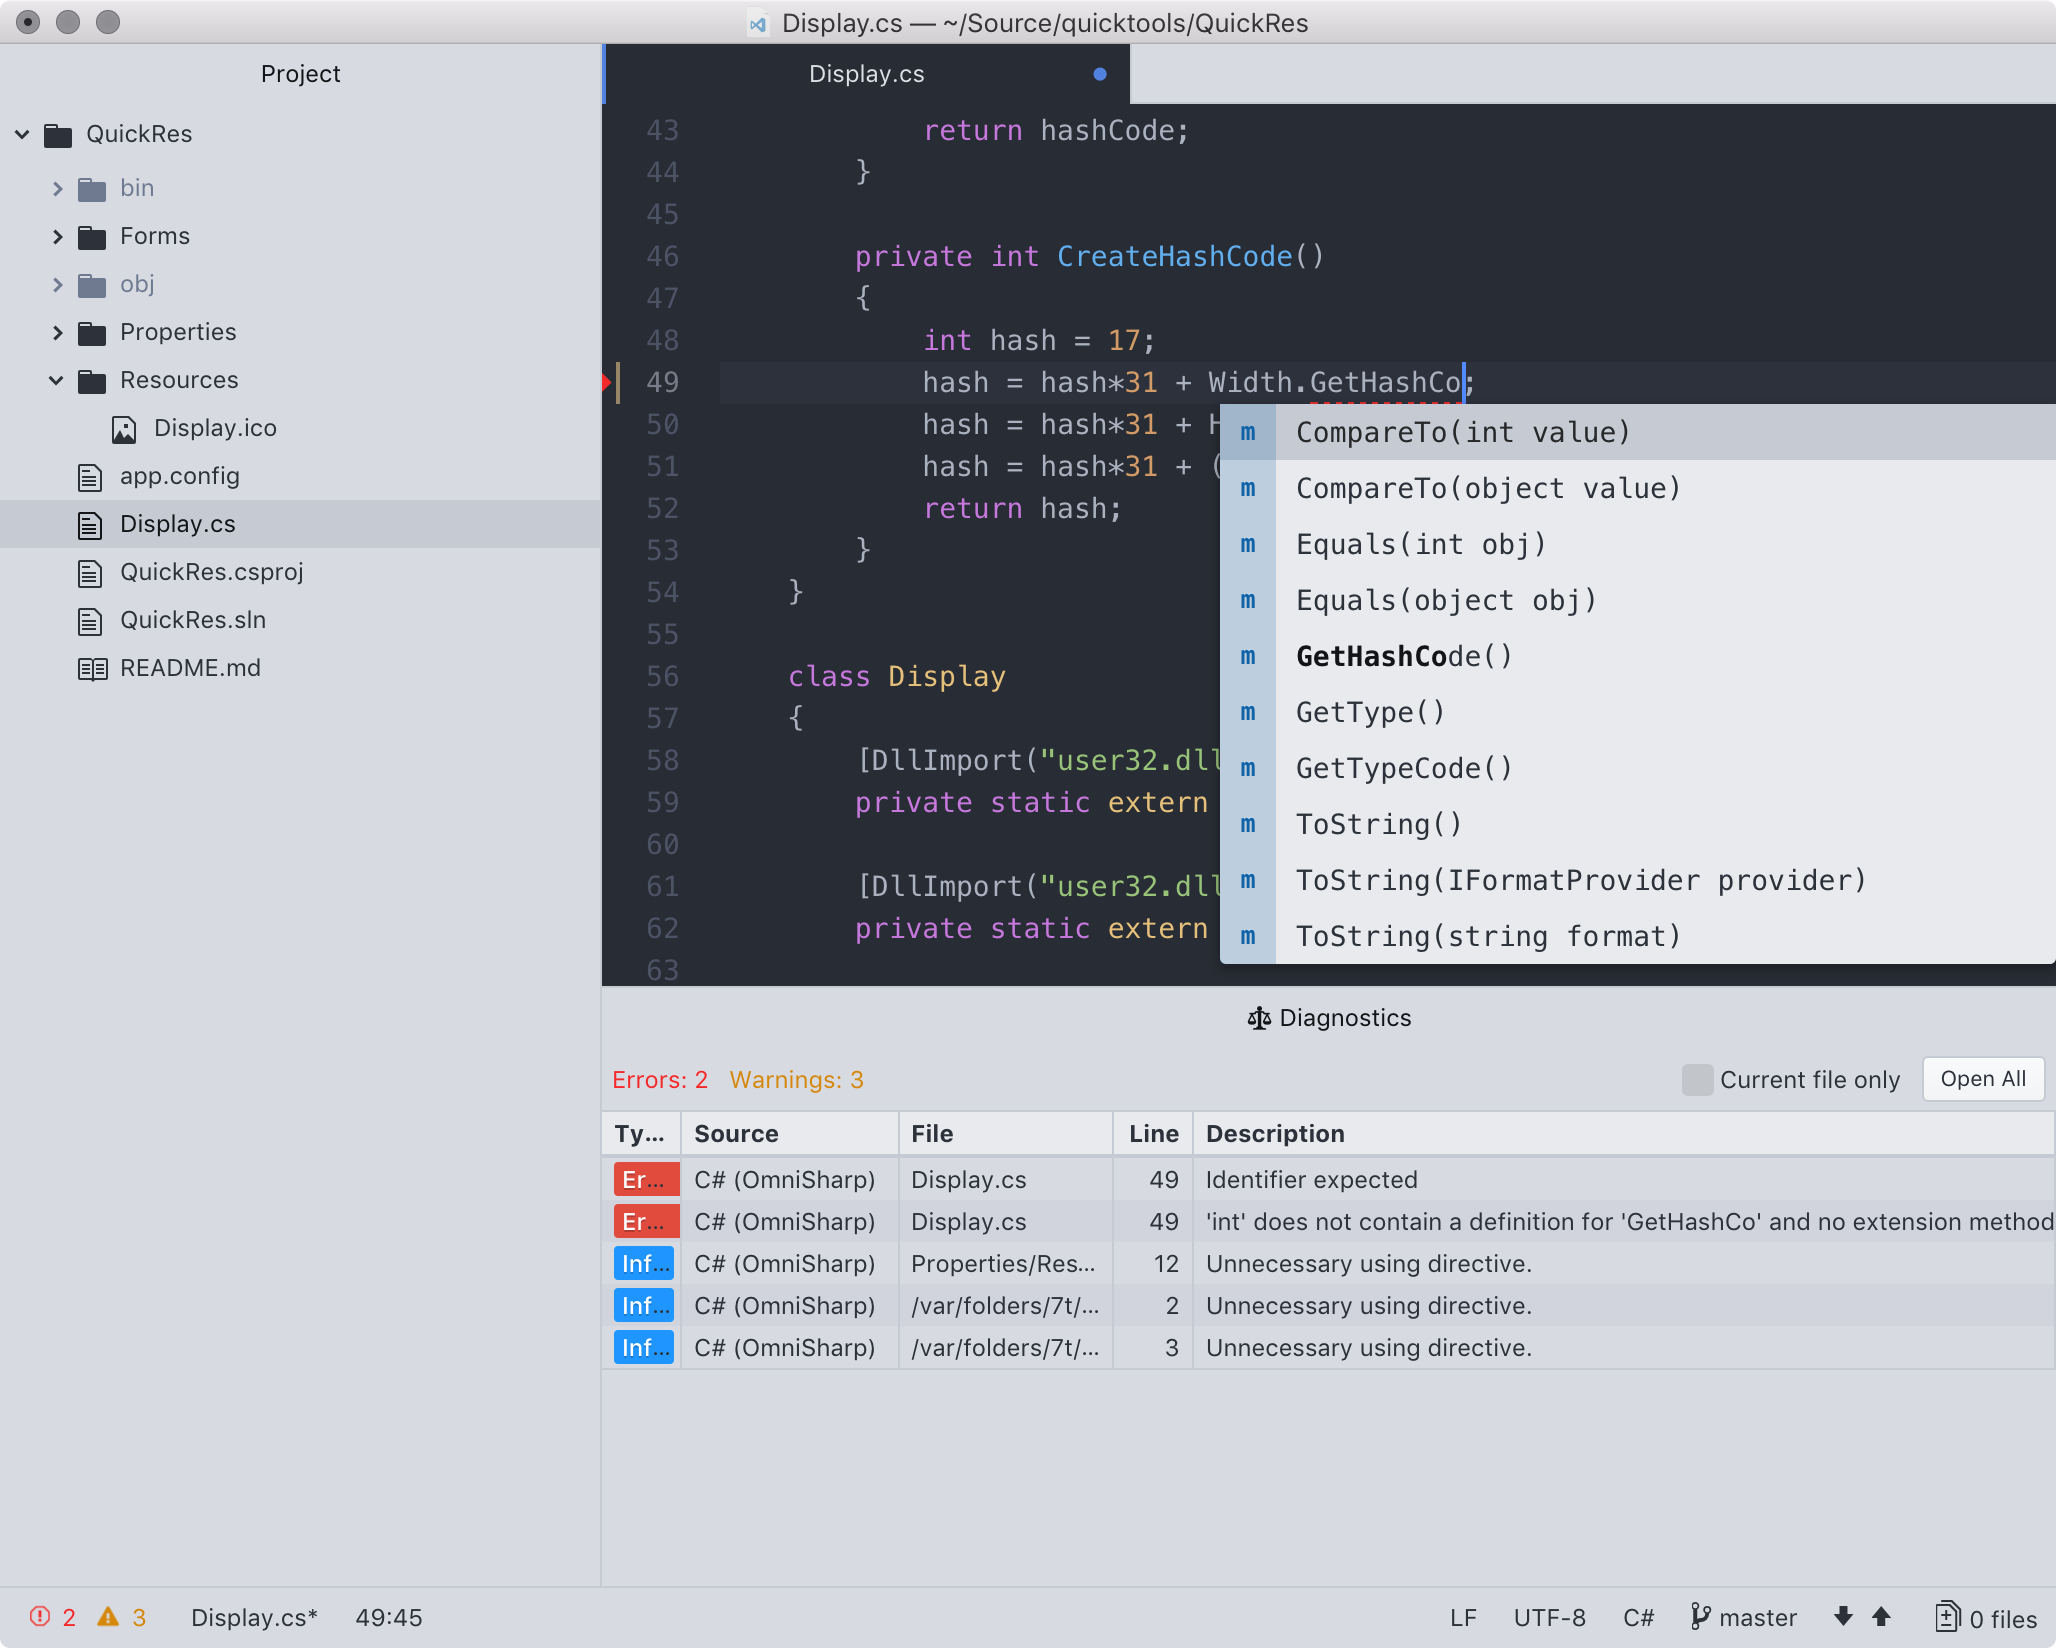Collapse the Resources folder chevron

[x=57, y=380]
